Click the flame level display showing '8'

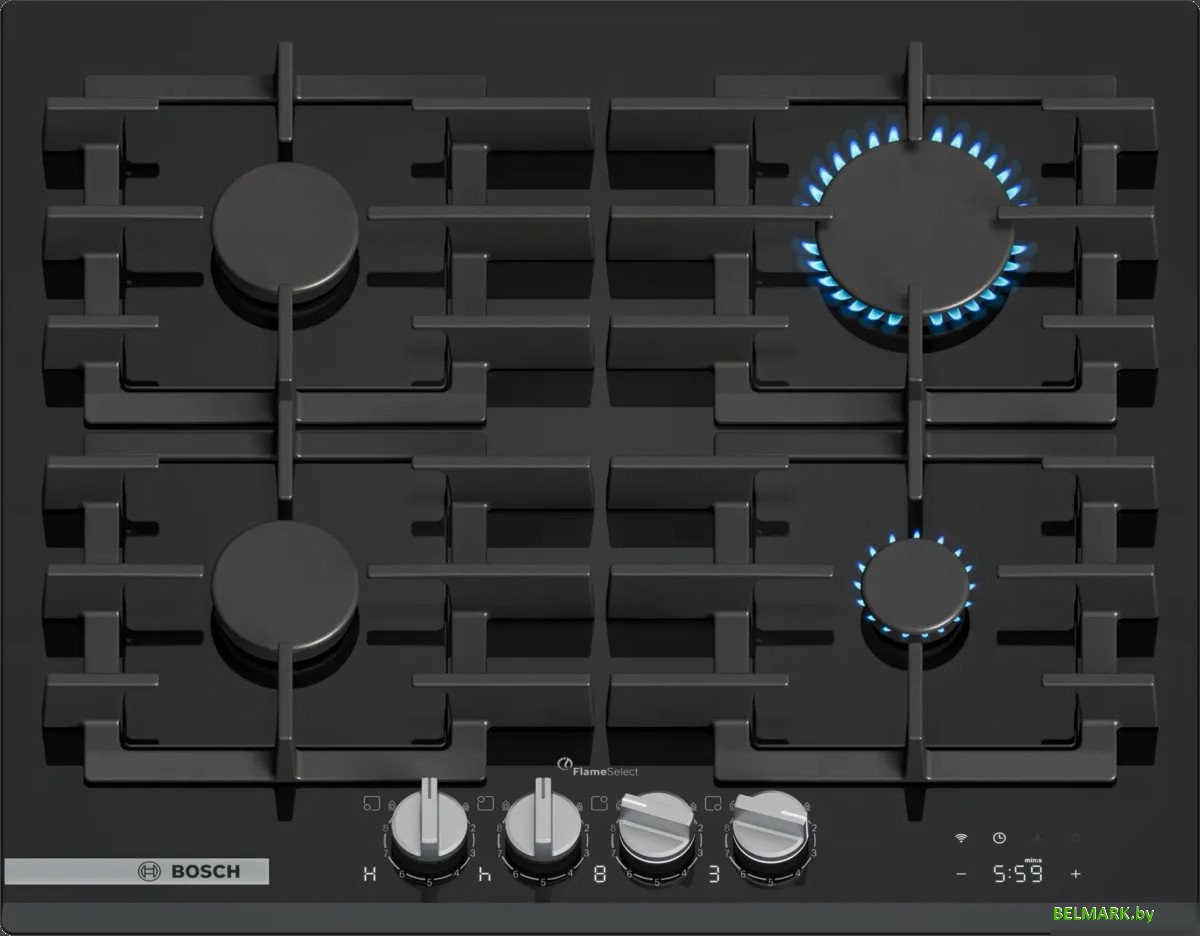click(x=600, y=875)
